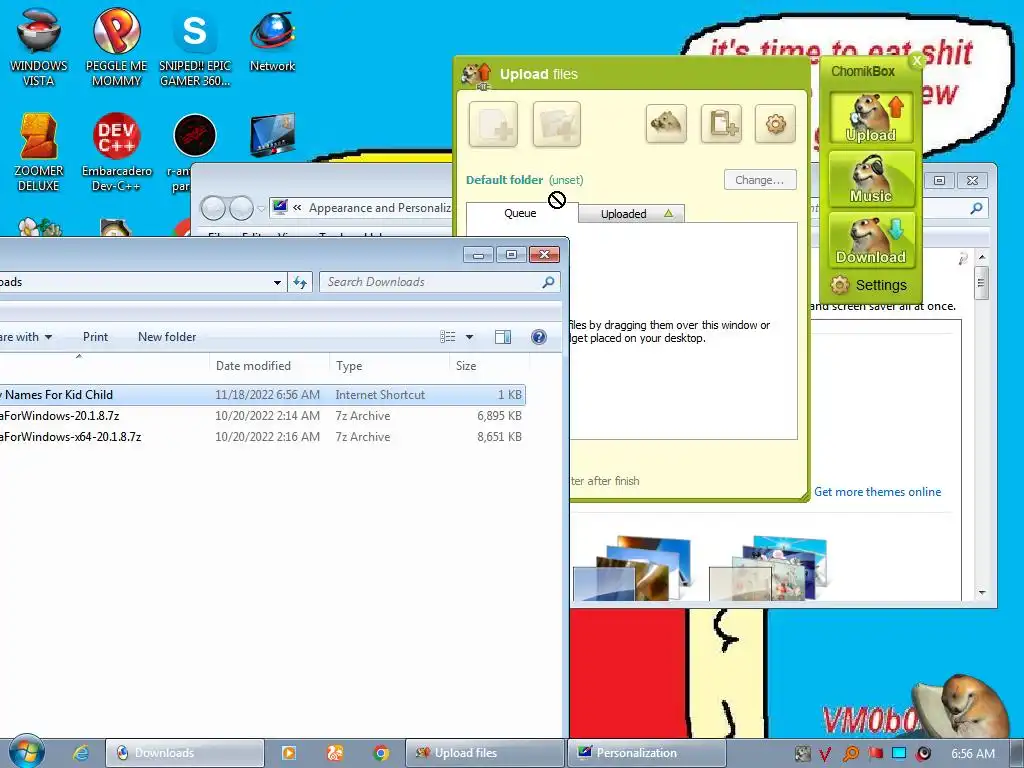Open the Downloads help button
The height and width of the screenshot is (768, 1024).
[x=539, y=337]
